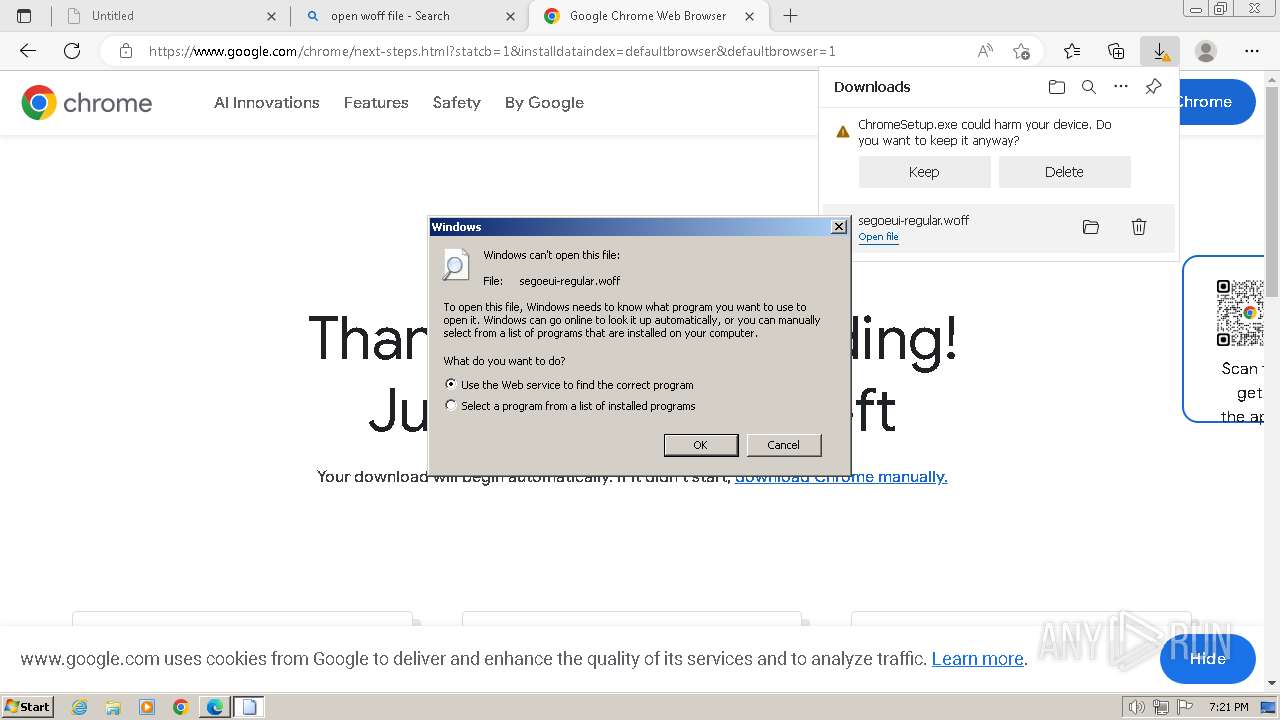The width and height of the screenshot is (1280, 720).
Task: Go back to the previous page
Action: point(28,51)
